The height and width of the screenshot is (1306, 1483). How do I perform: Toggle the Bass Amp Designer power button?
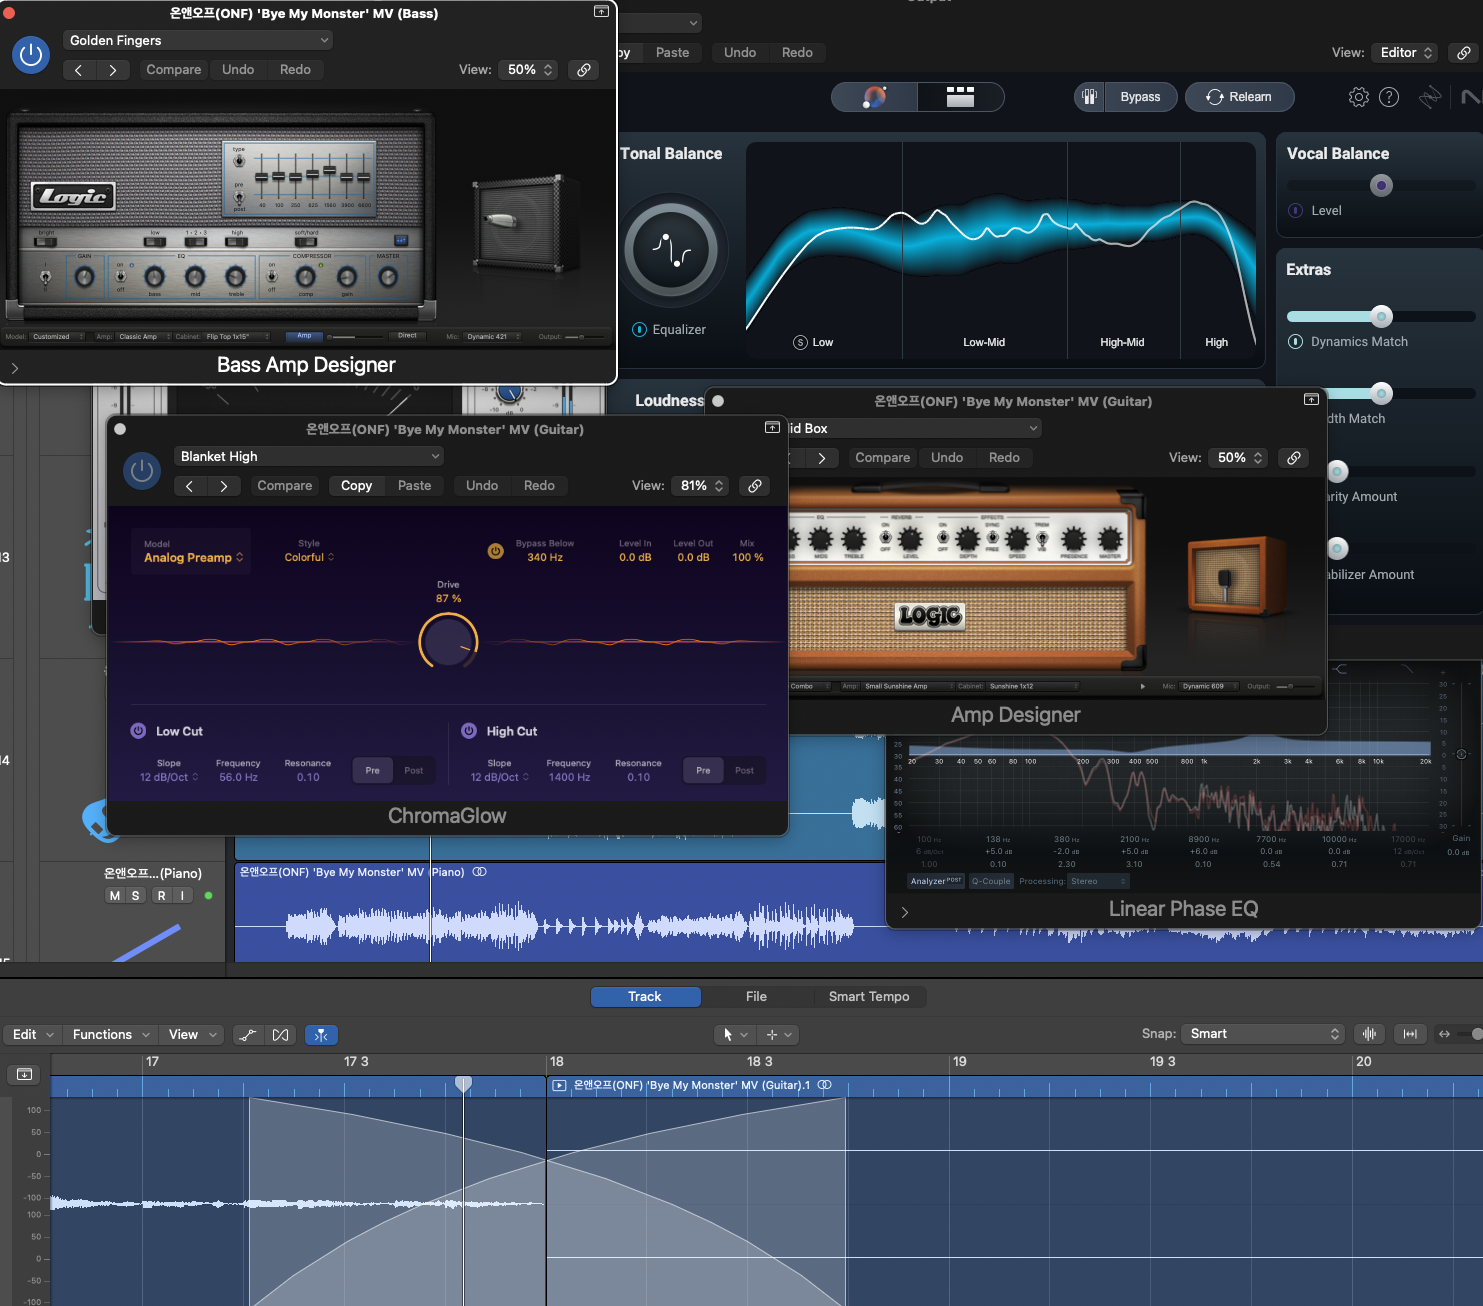click(x=31, y=55)
